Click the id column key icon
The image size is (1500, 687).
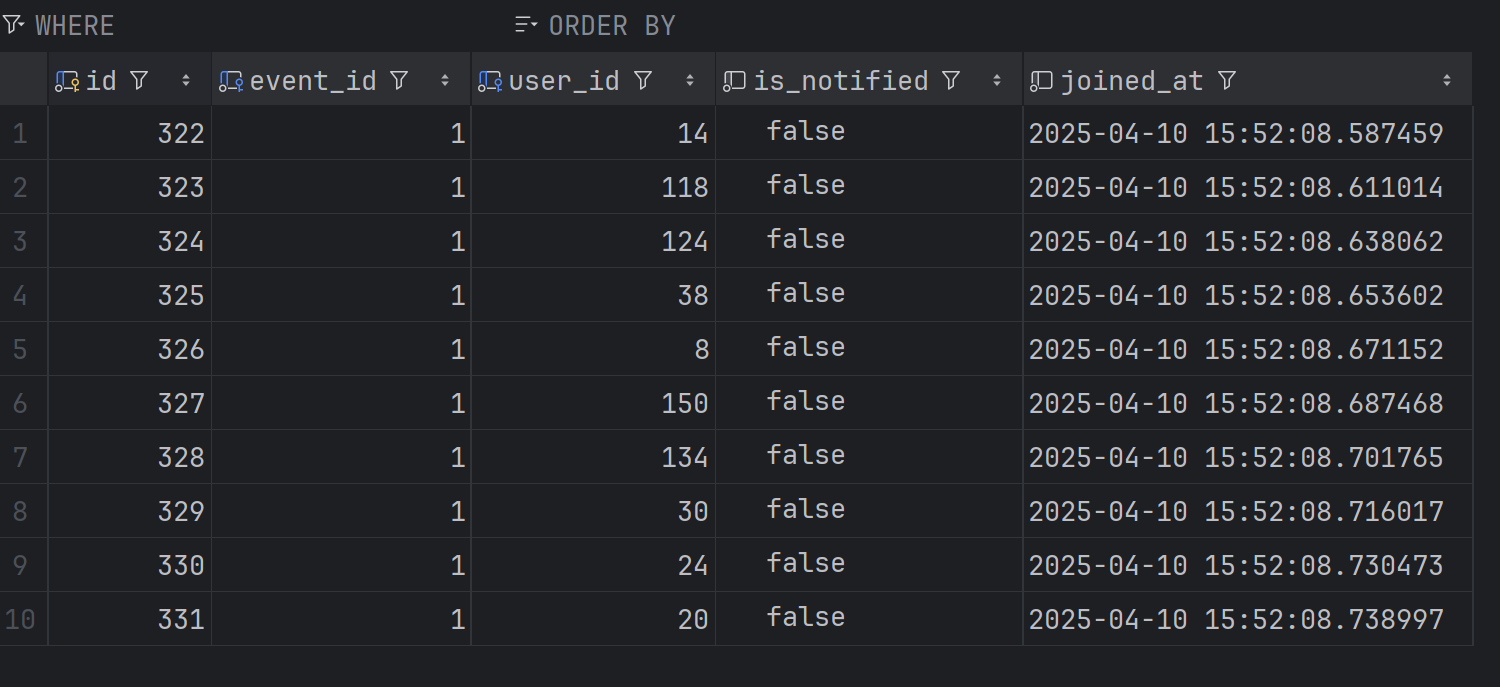(x=67, y=81)
